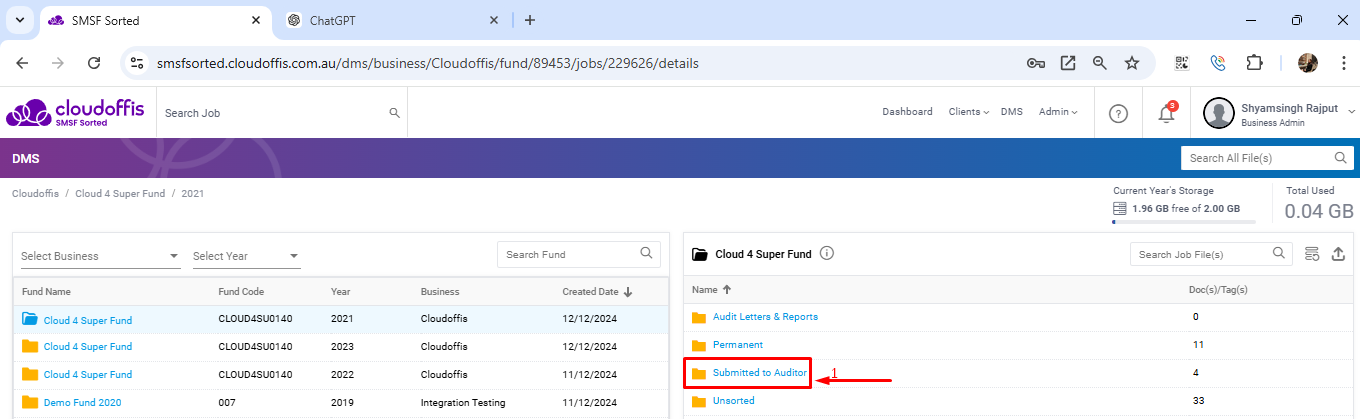The width and height of the screenshot is (1360, 419).
Task: Click the Business column header
Action: [x=440, y=292]
